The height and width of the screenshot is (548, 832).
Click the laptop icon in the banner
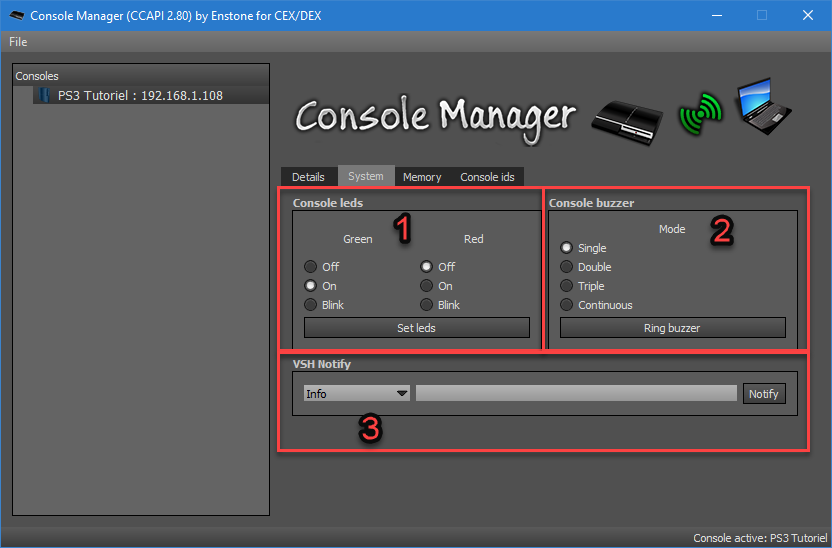[763, 106]
